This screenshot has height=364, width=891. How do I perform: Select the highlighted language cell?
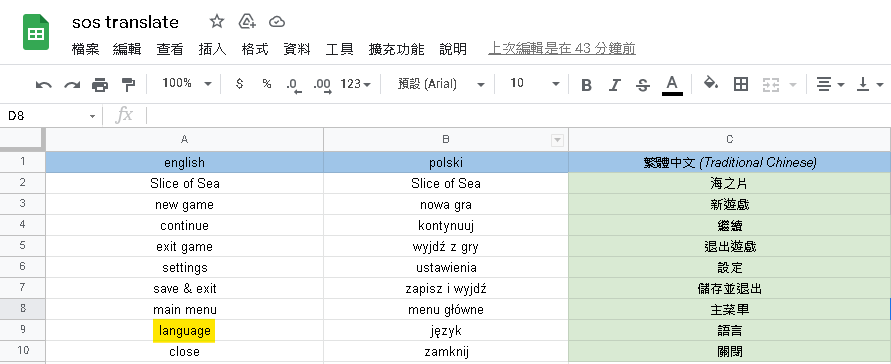(x=184, y=330)
